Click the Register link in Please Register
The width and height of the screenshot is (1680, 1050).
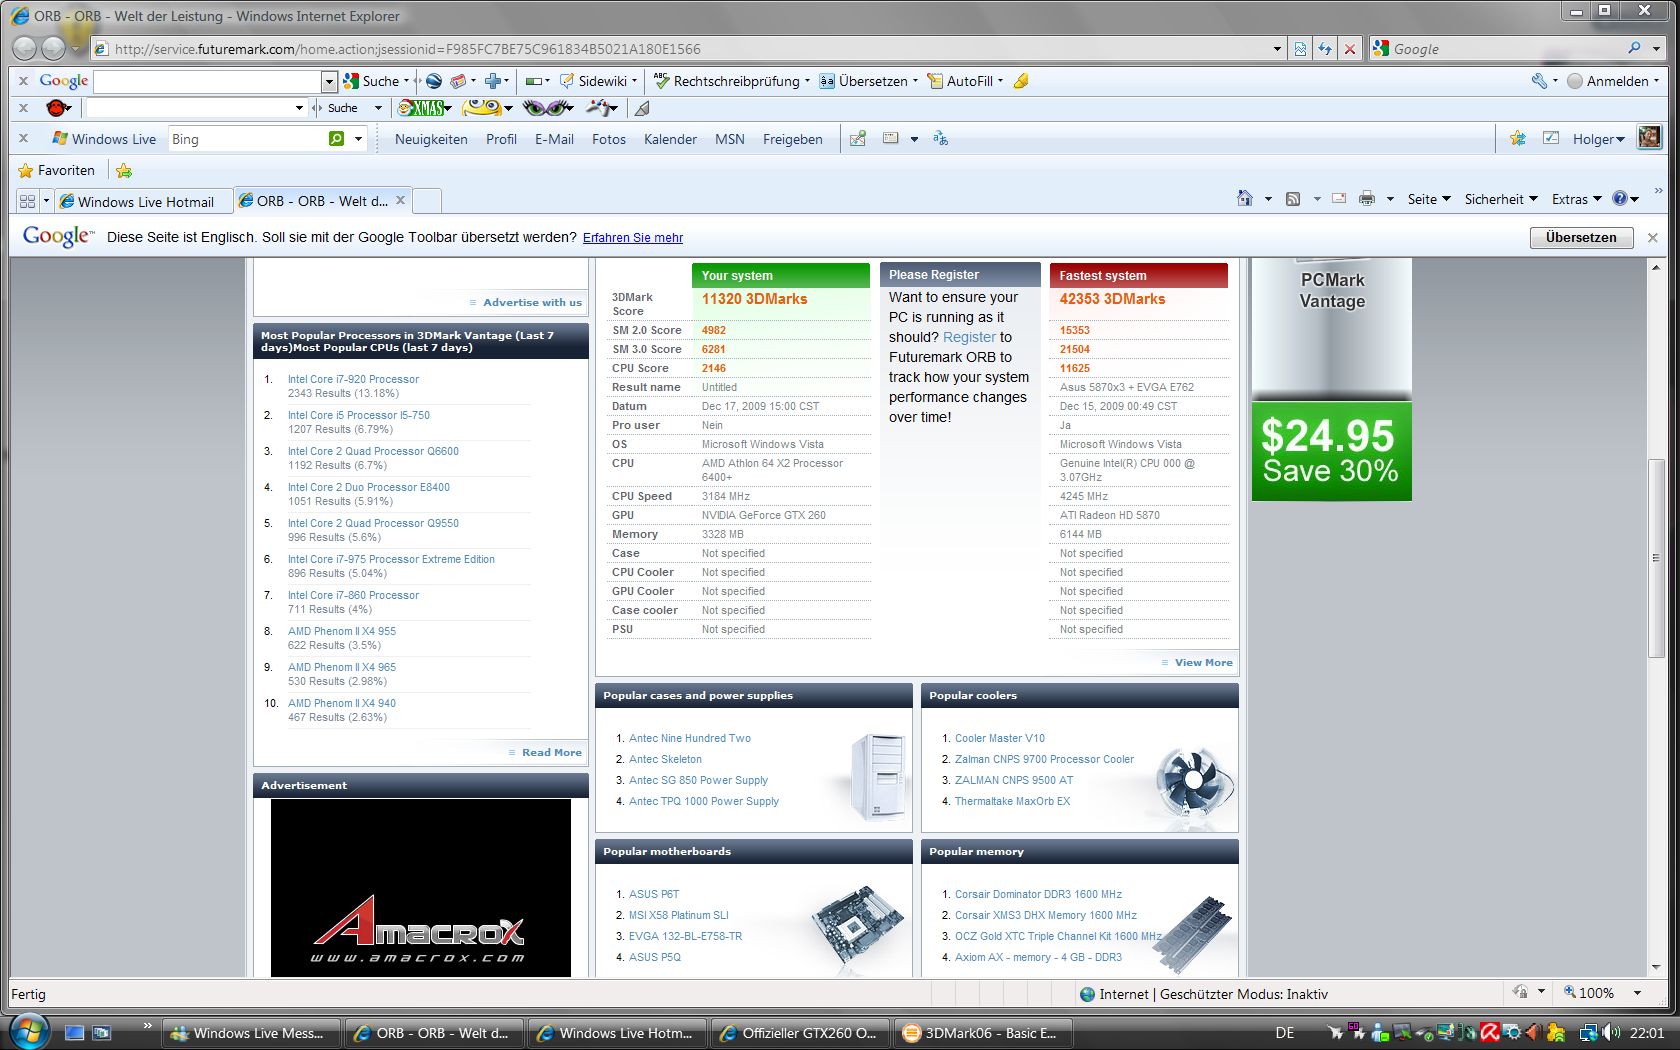(x=969, y=337)
